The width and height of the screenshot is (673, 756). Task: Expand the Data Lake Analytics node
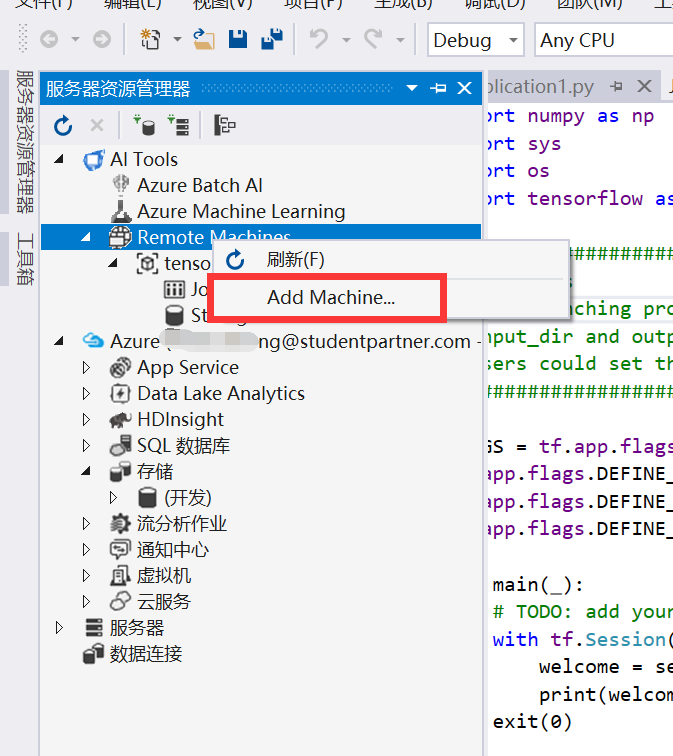click(x=86, y=393)
